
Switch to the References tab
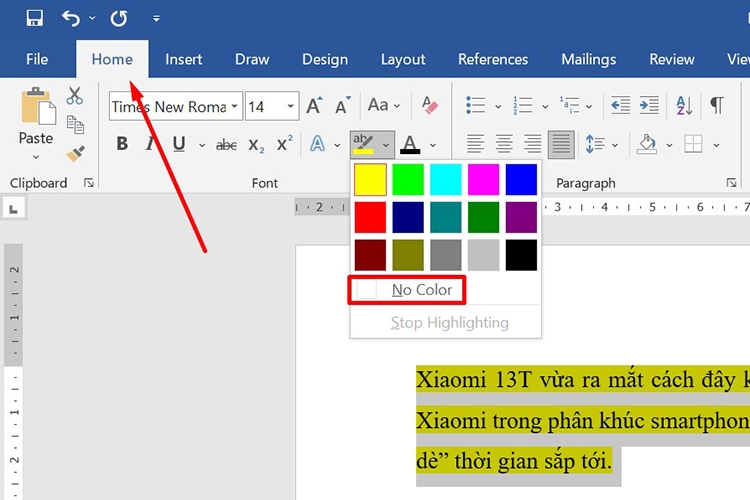pos(493,59)
